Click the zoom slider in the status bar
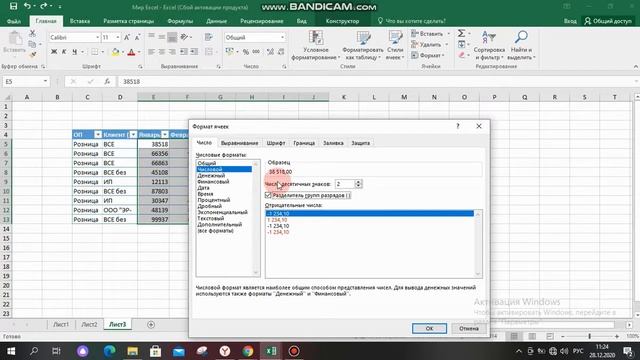640x360 pixels. pyautogui.click(x=589, y=336)
